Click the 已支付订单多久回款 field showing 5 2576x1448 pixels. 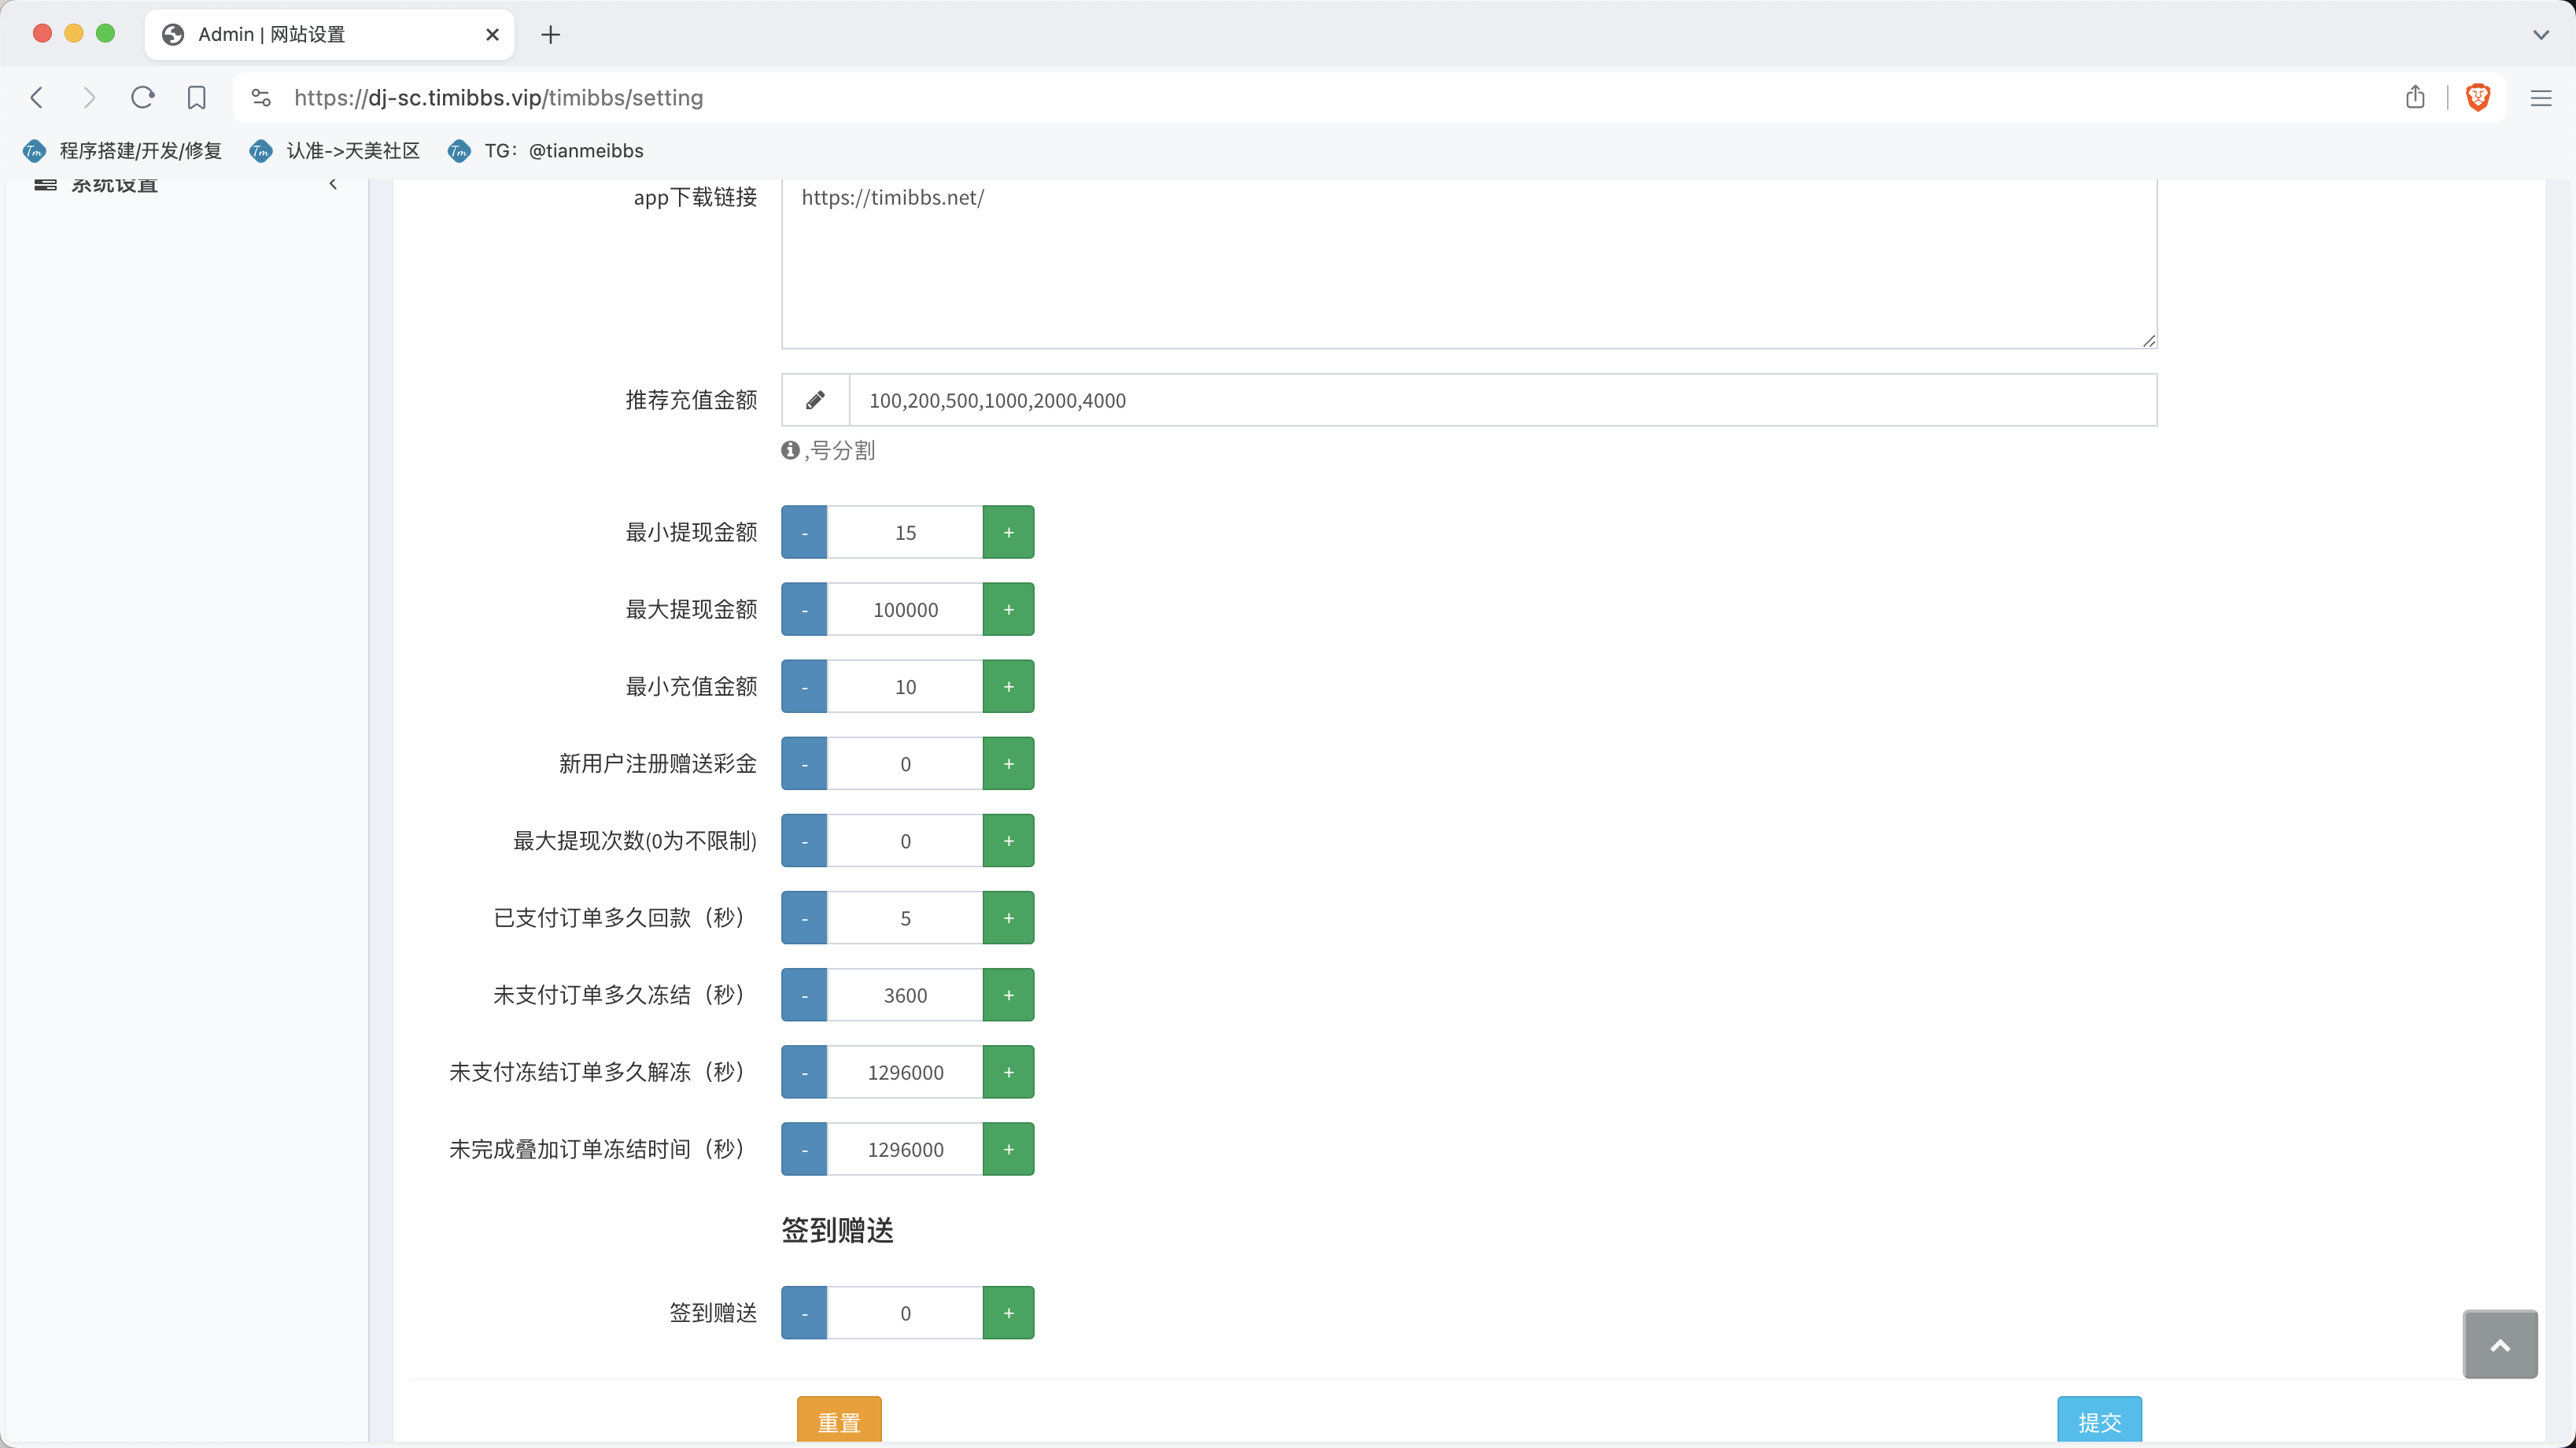(x=905, y=917)
